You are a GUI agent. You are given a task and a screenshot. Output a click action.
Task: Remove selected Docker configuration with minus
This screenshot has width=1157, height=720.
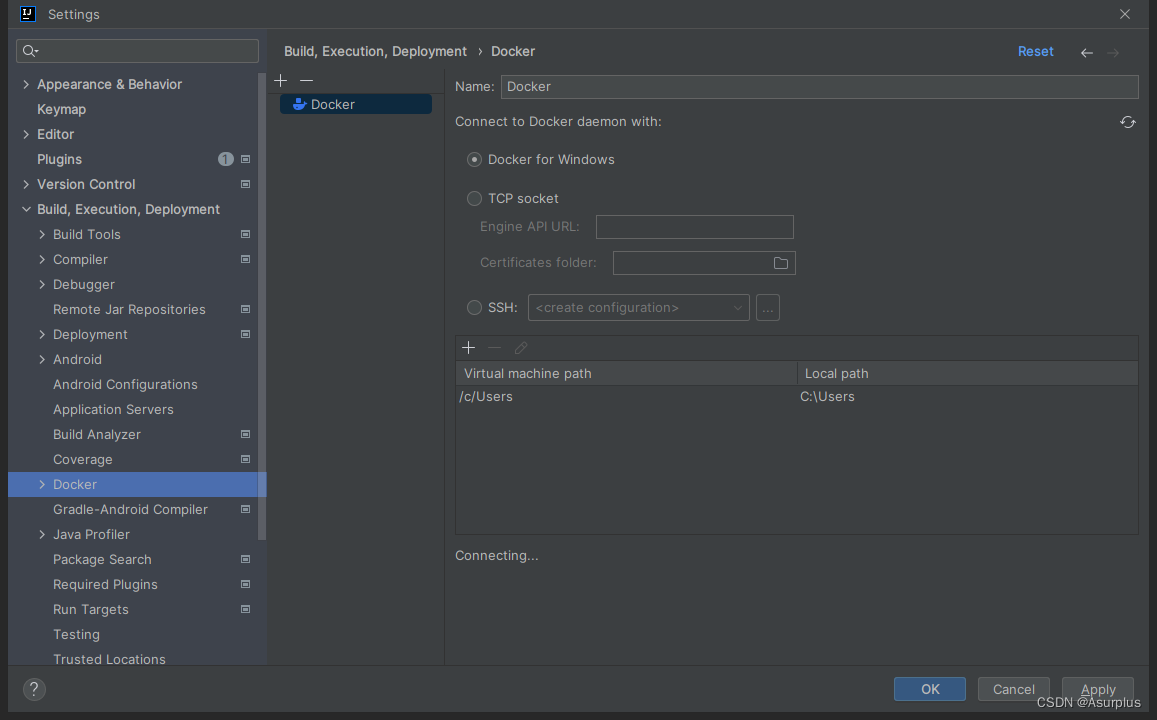coord(306,80)
